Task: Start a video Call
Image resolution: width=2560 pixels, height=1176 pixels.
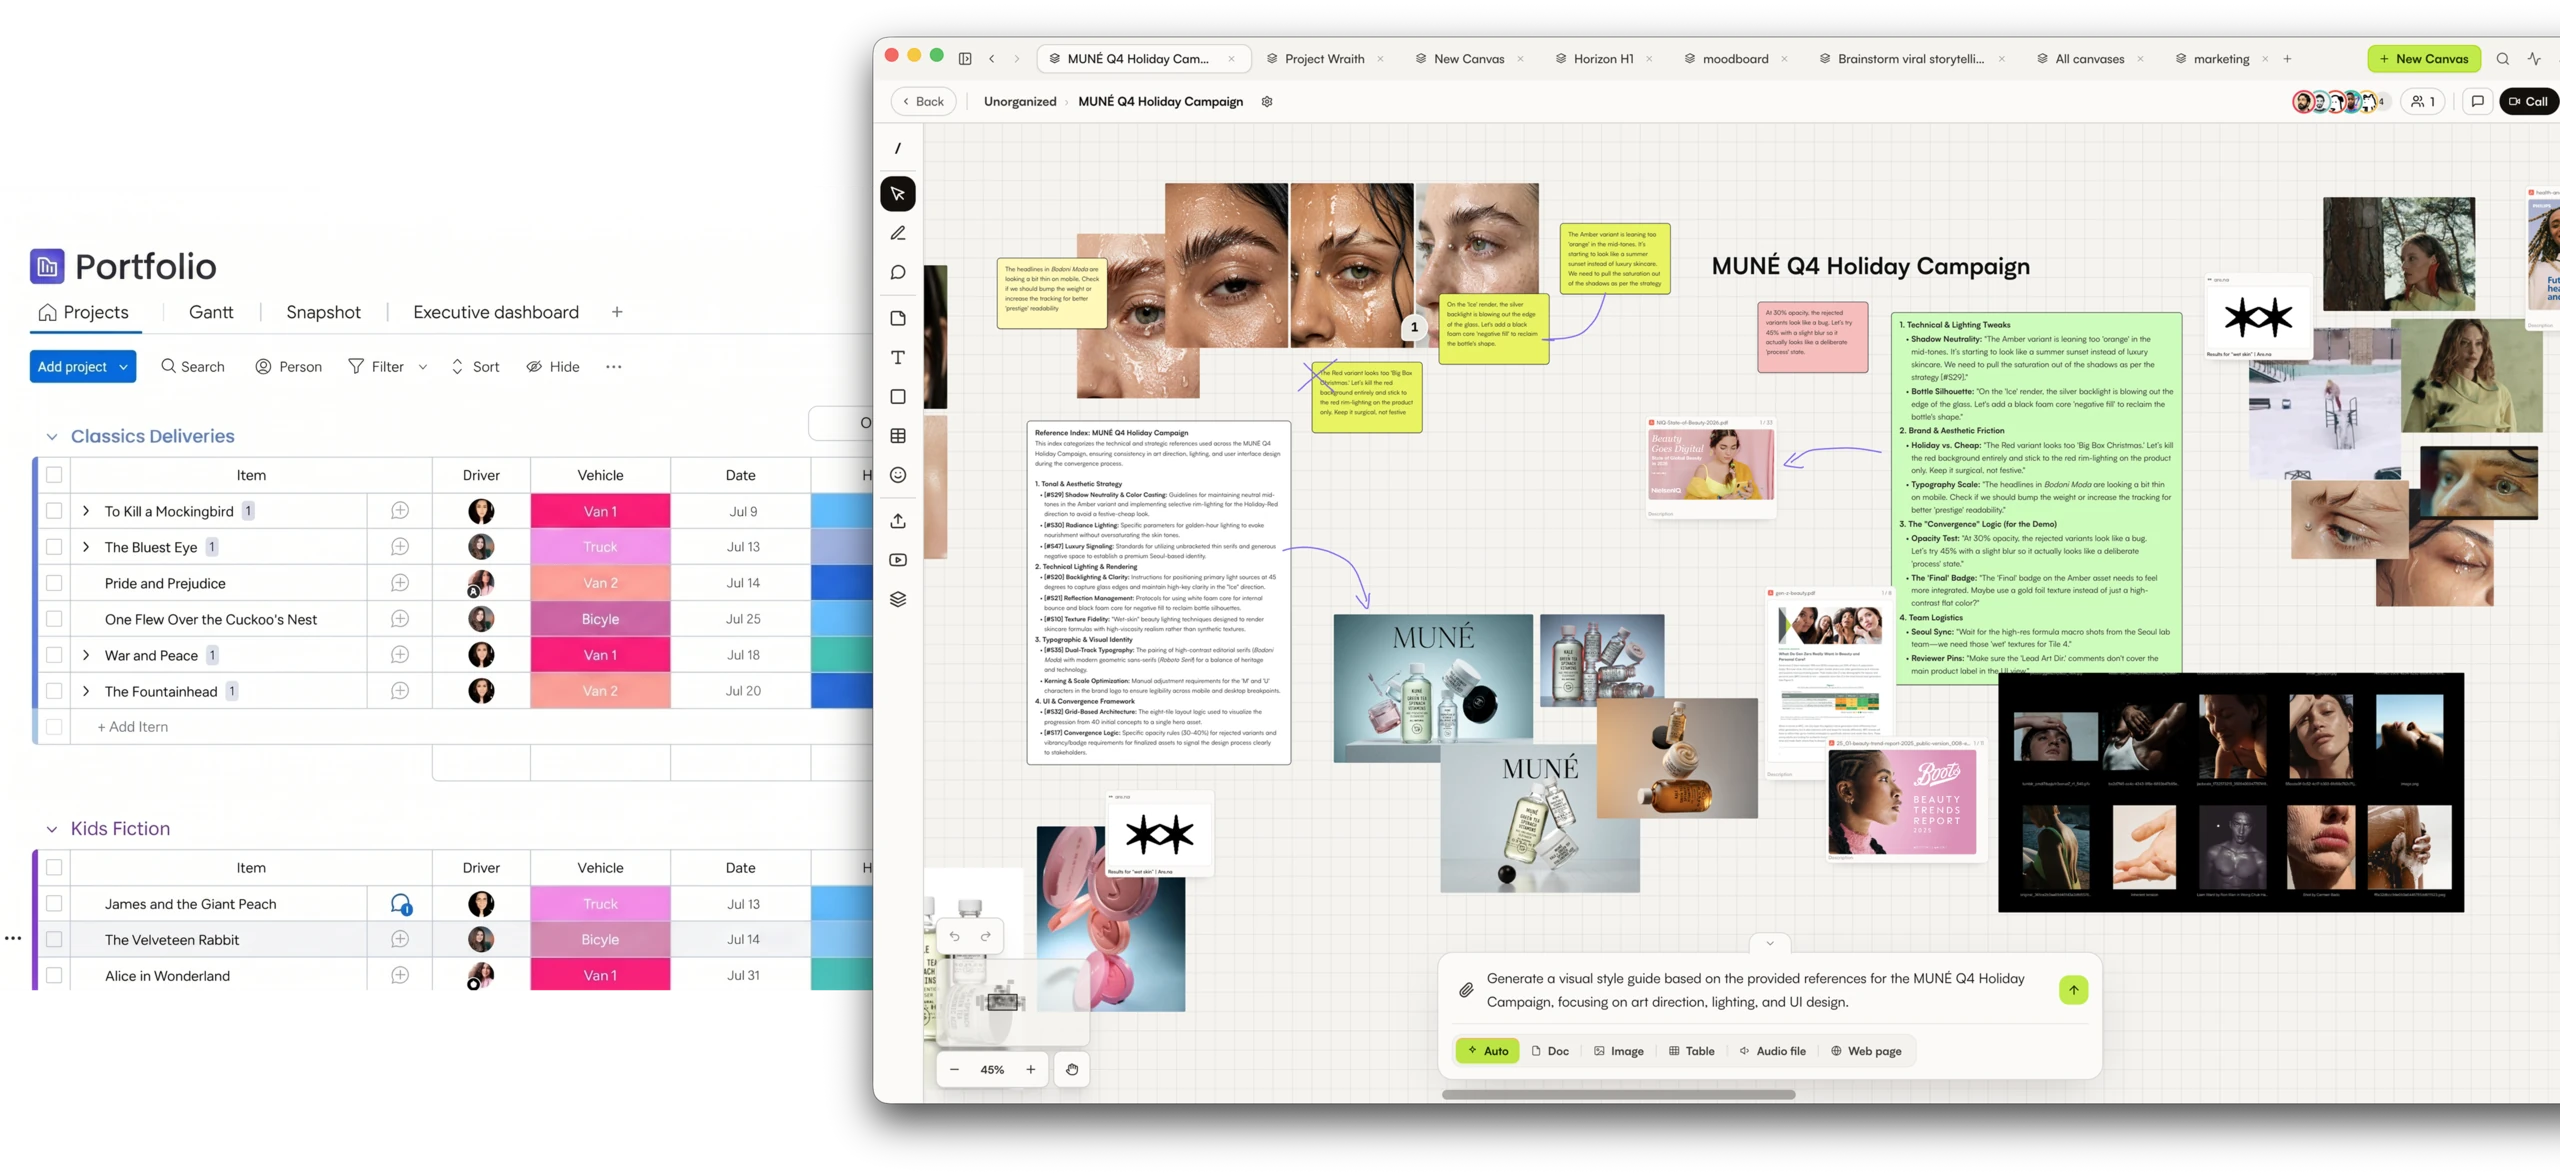Action: click(x=2528, y=101)
